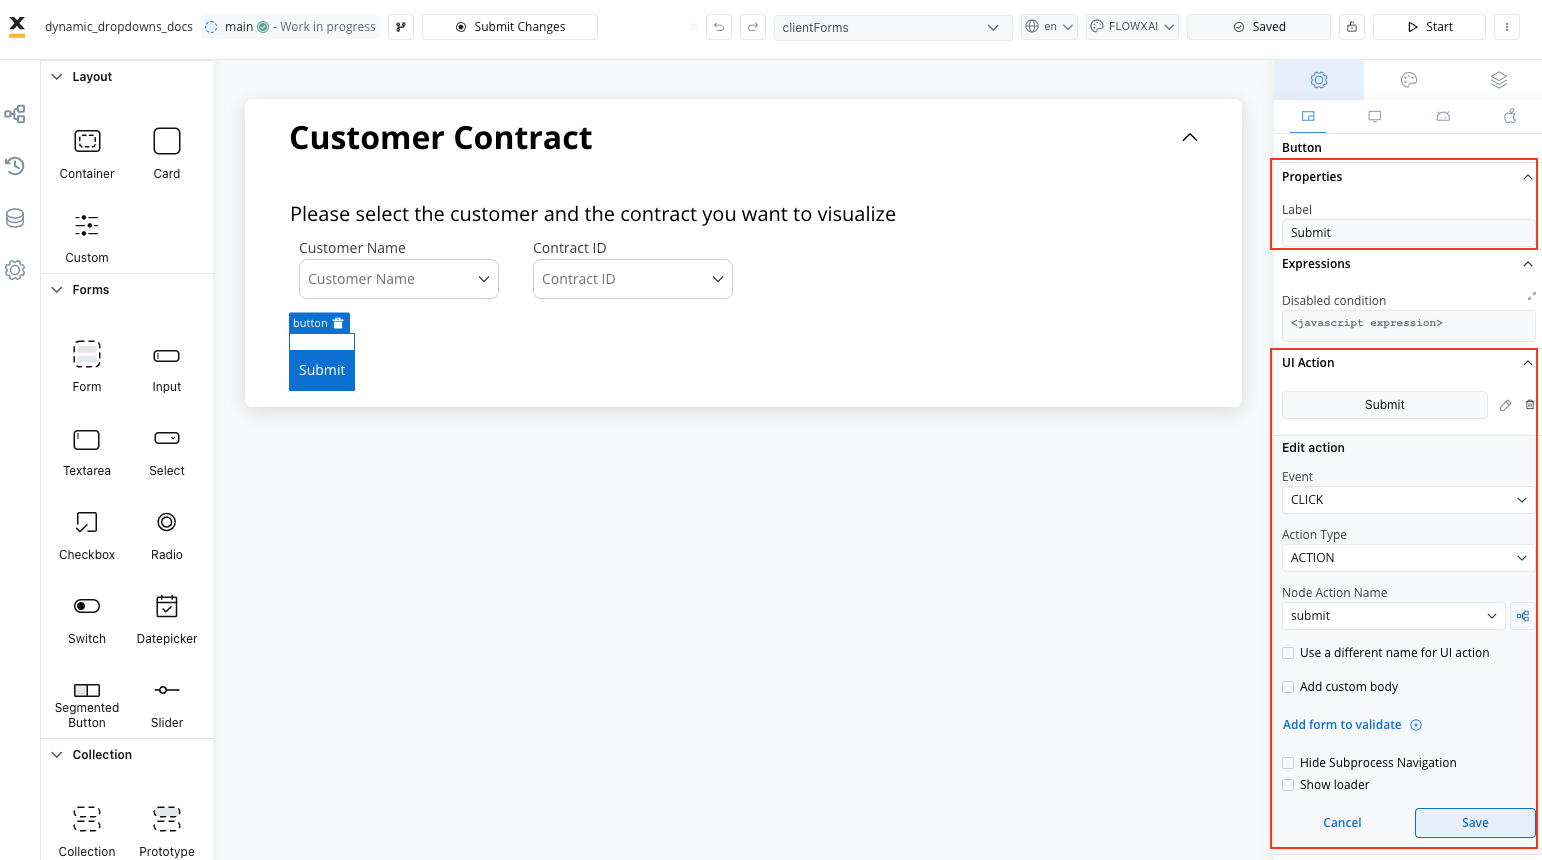This screenshot has height=860, width=1542.
Task: Collapse the Expressions section
Action: click(x=1527, y=264)
